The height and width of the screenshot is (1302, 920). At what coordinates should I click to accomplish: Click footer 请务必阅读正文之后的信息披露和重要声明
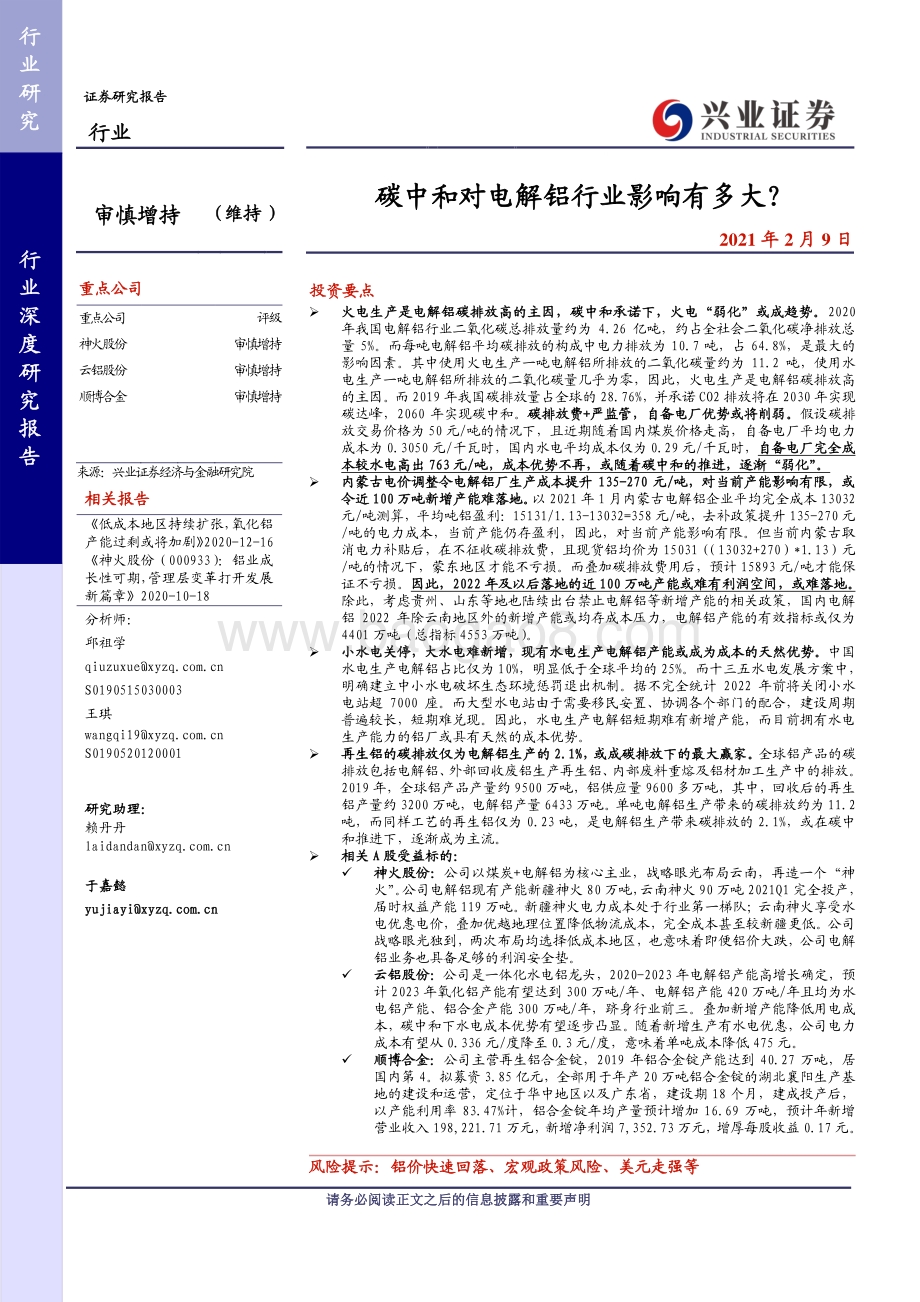pos(458,1199)
